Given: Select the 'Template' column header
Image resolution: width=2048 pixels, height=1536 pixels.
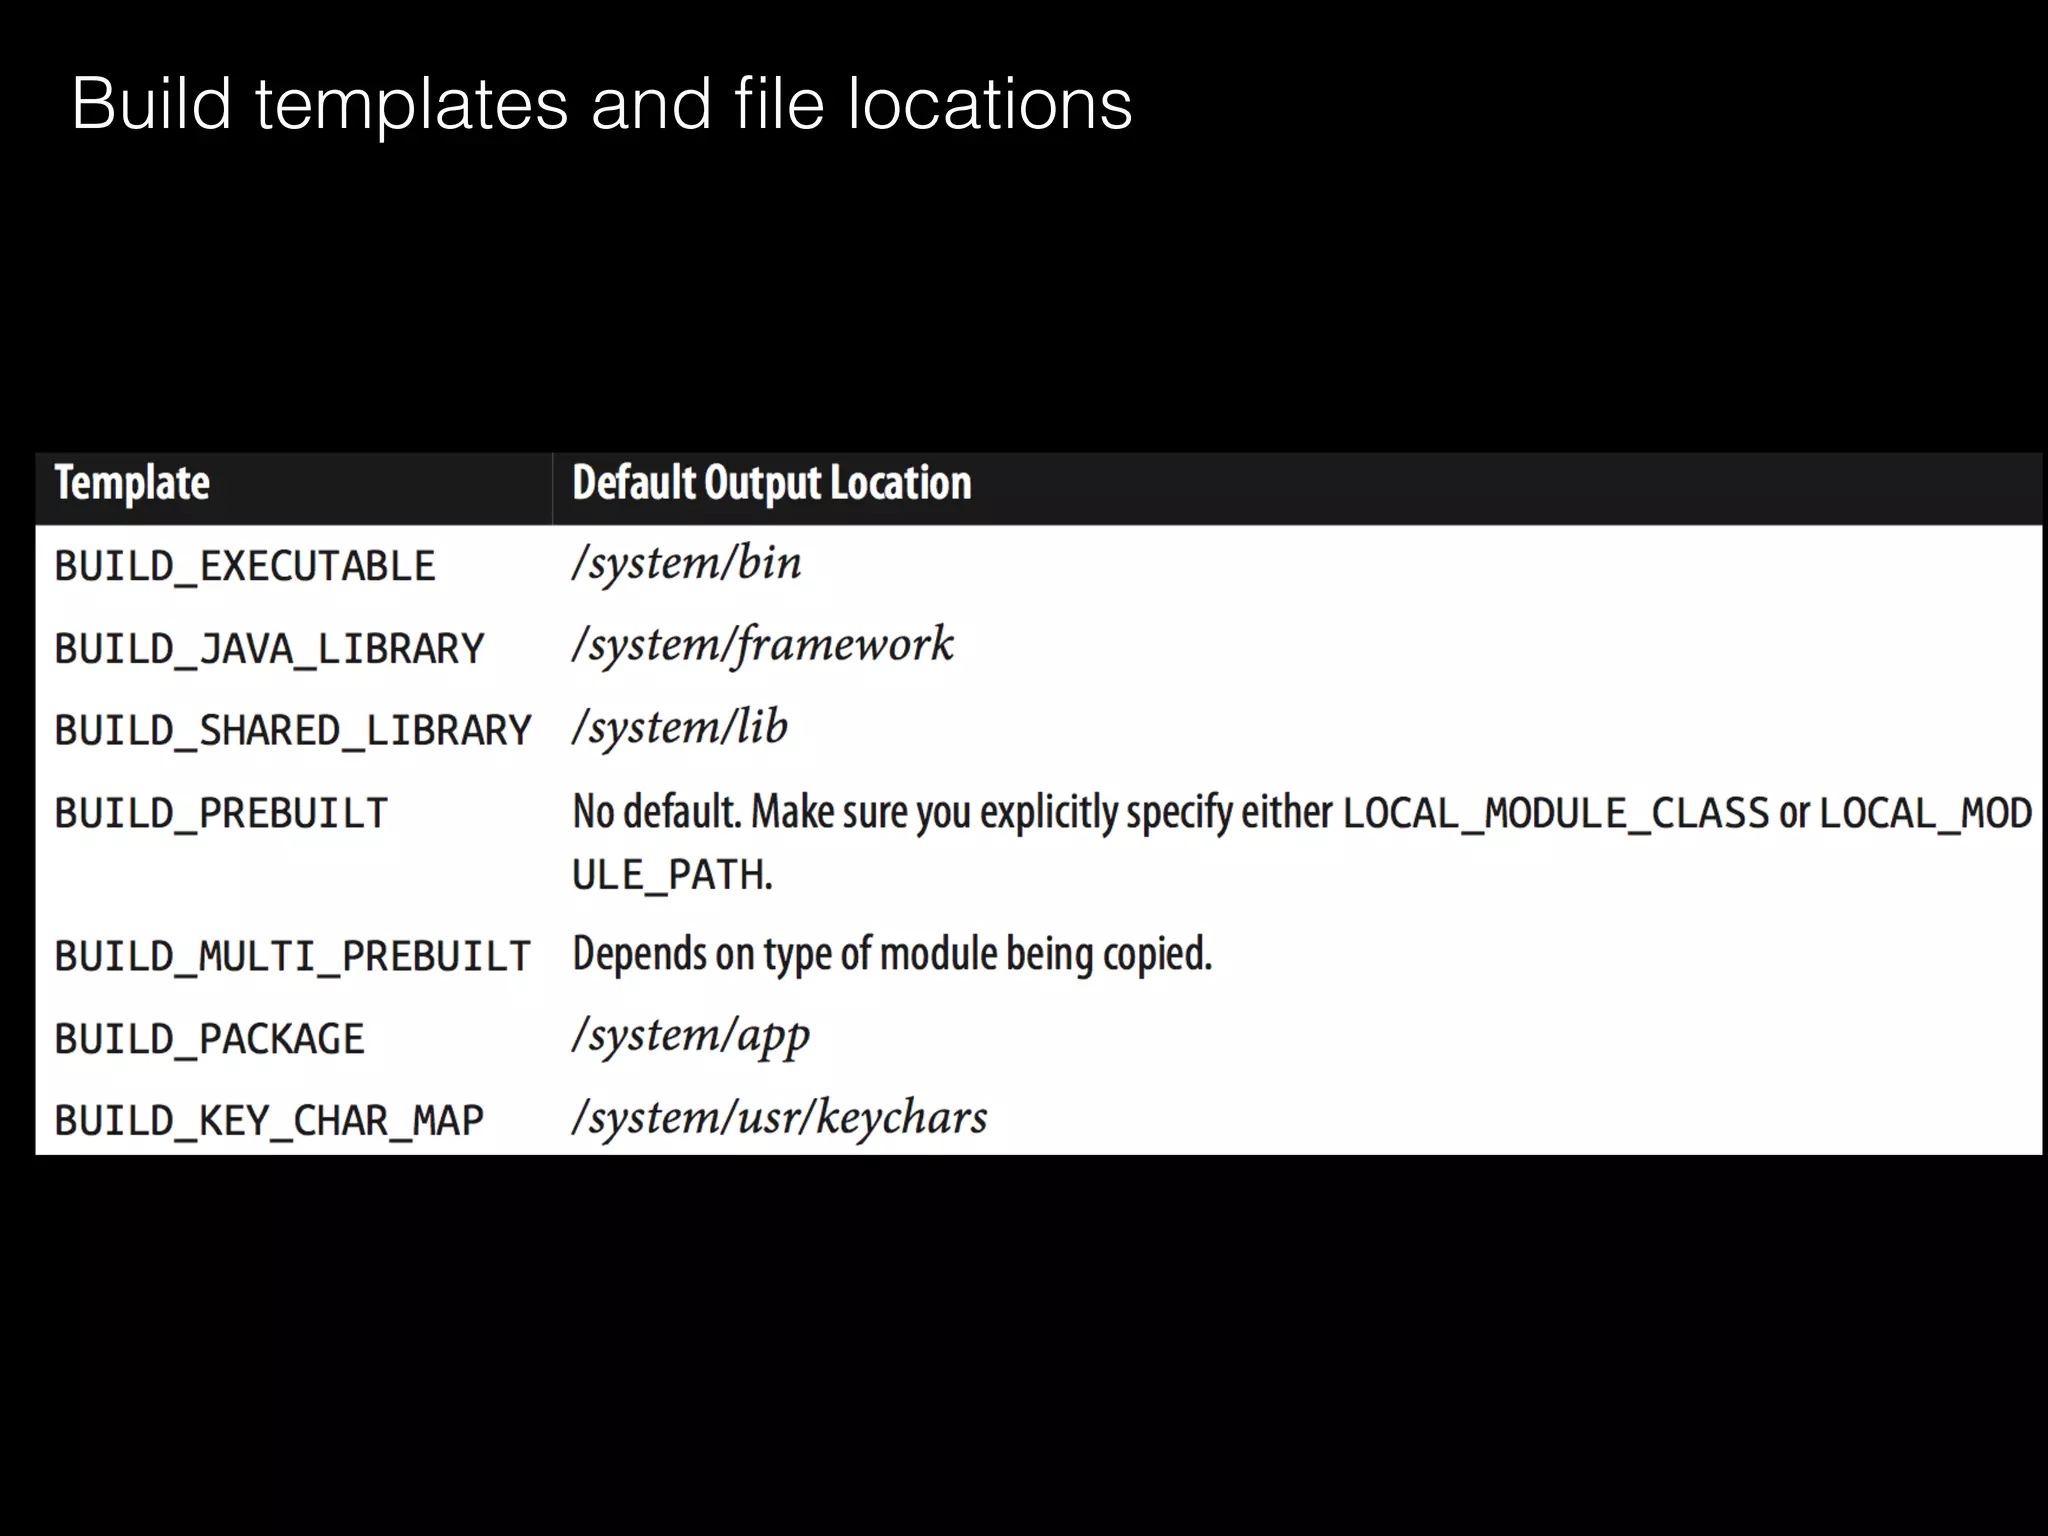Looking at the screenshot, I should click(x=132, y=483).
